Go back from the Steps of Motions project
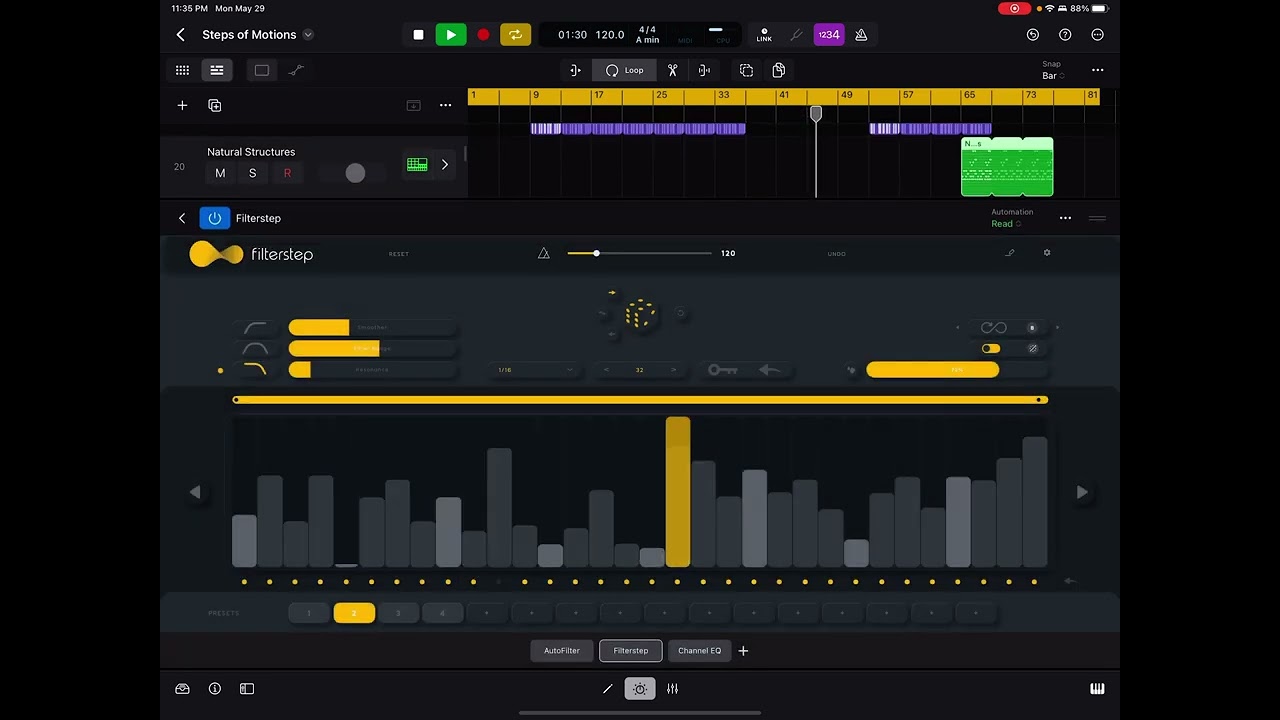 click(x=180, y=35)
